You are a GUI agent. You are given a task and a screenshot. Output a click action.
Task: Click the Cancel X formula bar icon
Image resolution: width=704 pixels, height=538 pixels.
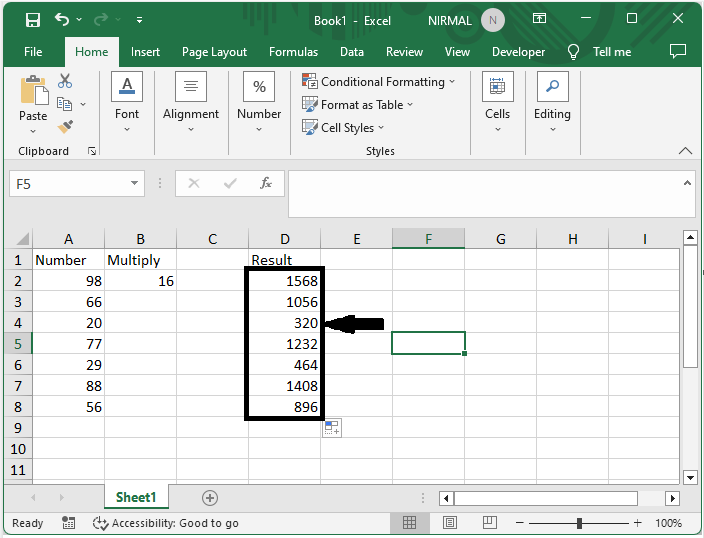(x=194, y=183)
